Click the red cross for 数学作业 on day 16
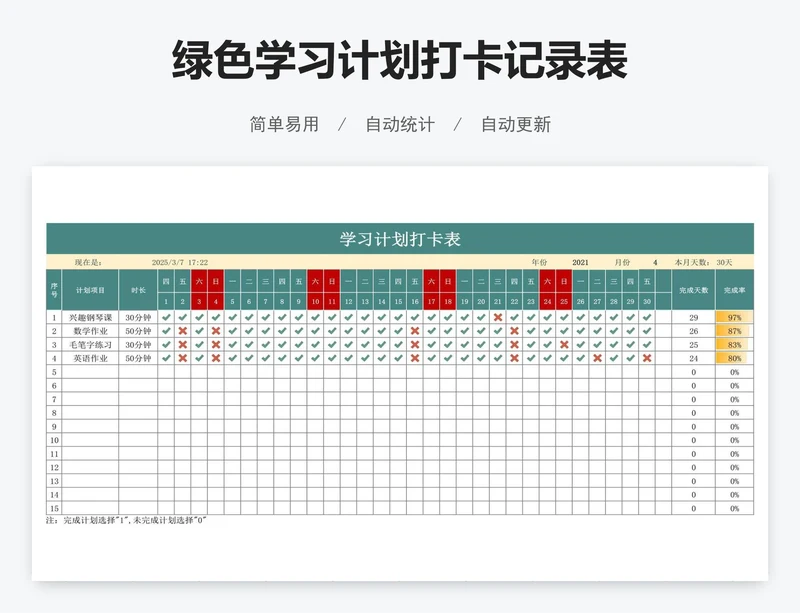The image size is (800, 613). [x=415, y=331]
